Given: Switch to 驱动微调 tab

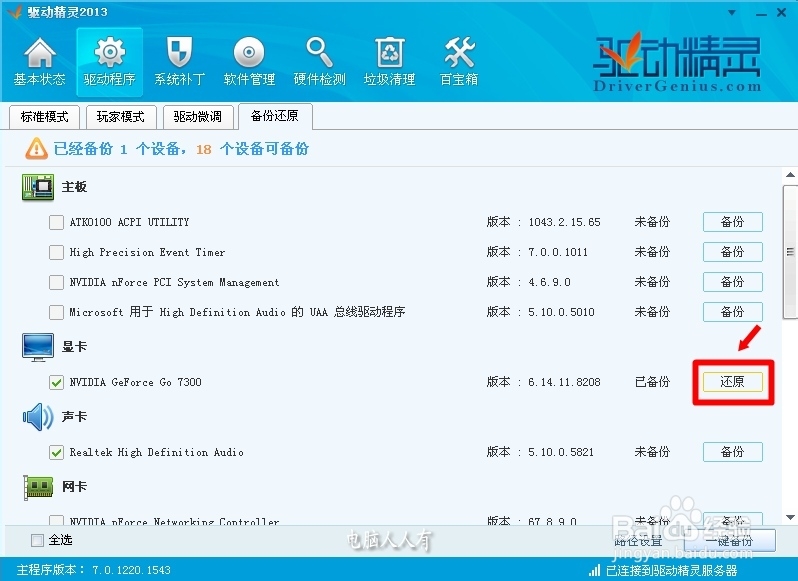Looking at the screenshot, I should [197, 117].
